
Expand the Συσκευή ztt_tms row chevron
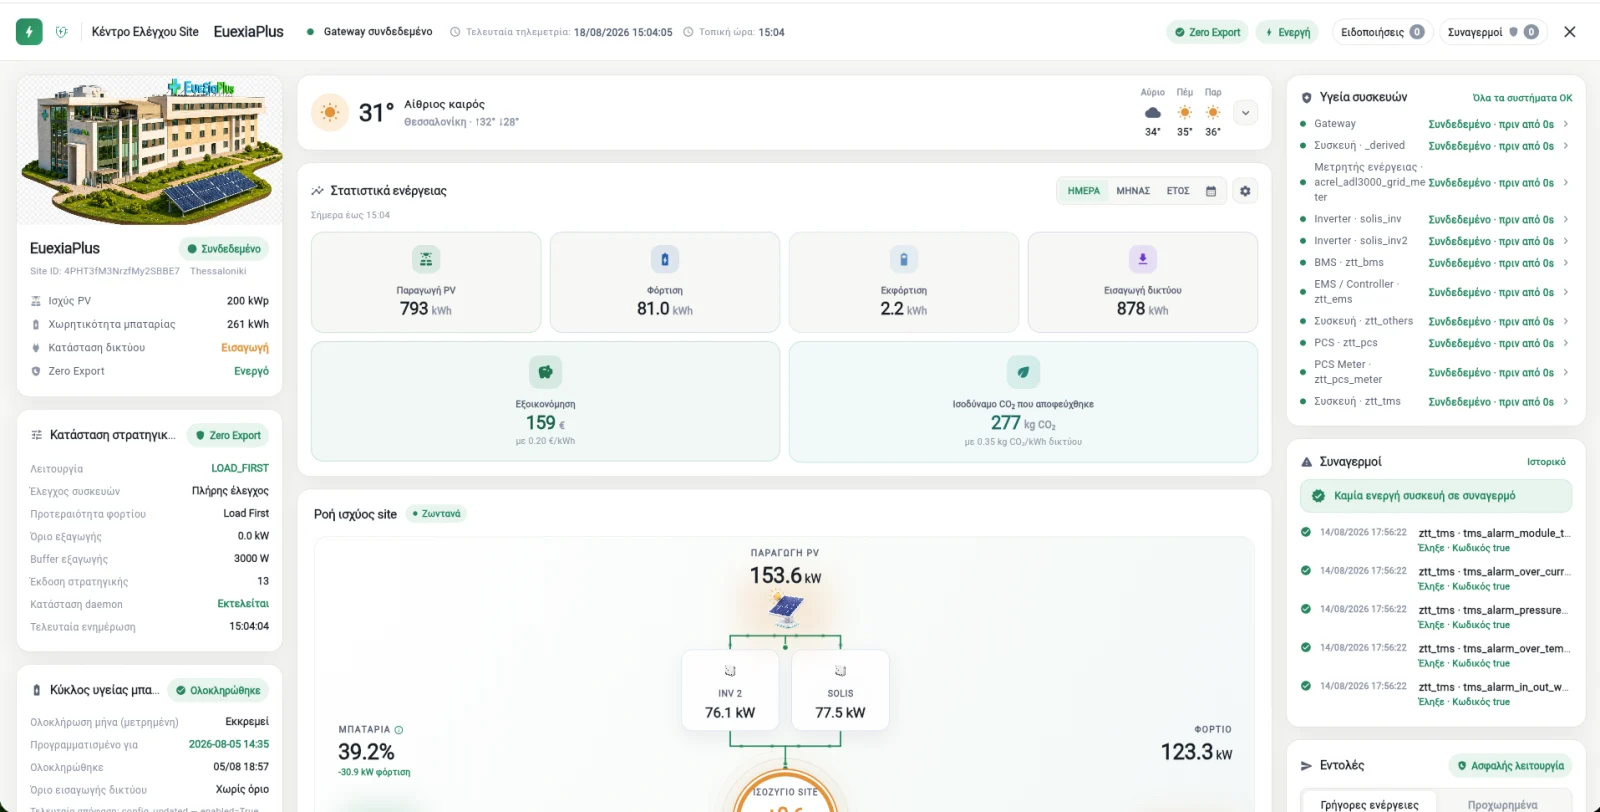click(1565, 401)
